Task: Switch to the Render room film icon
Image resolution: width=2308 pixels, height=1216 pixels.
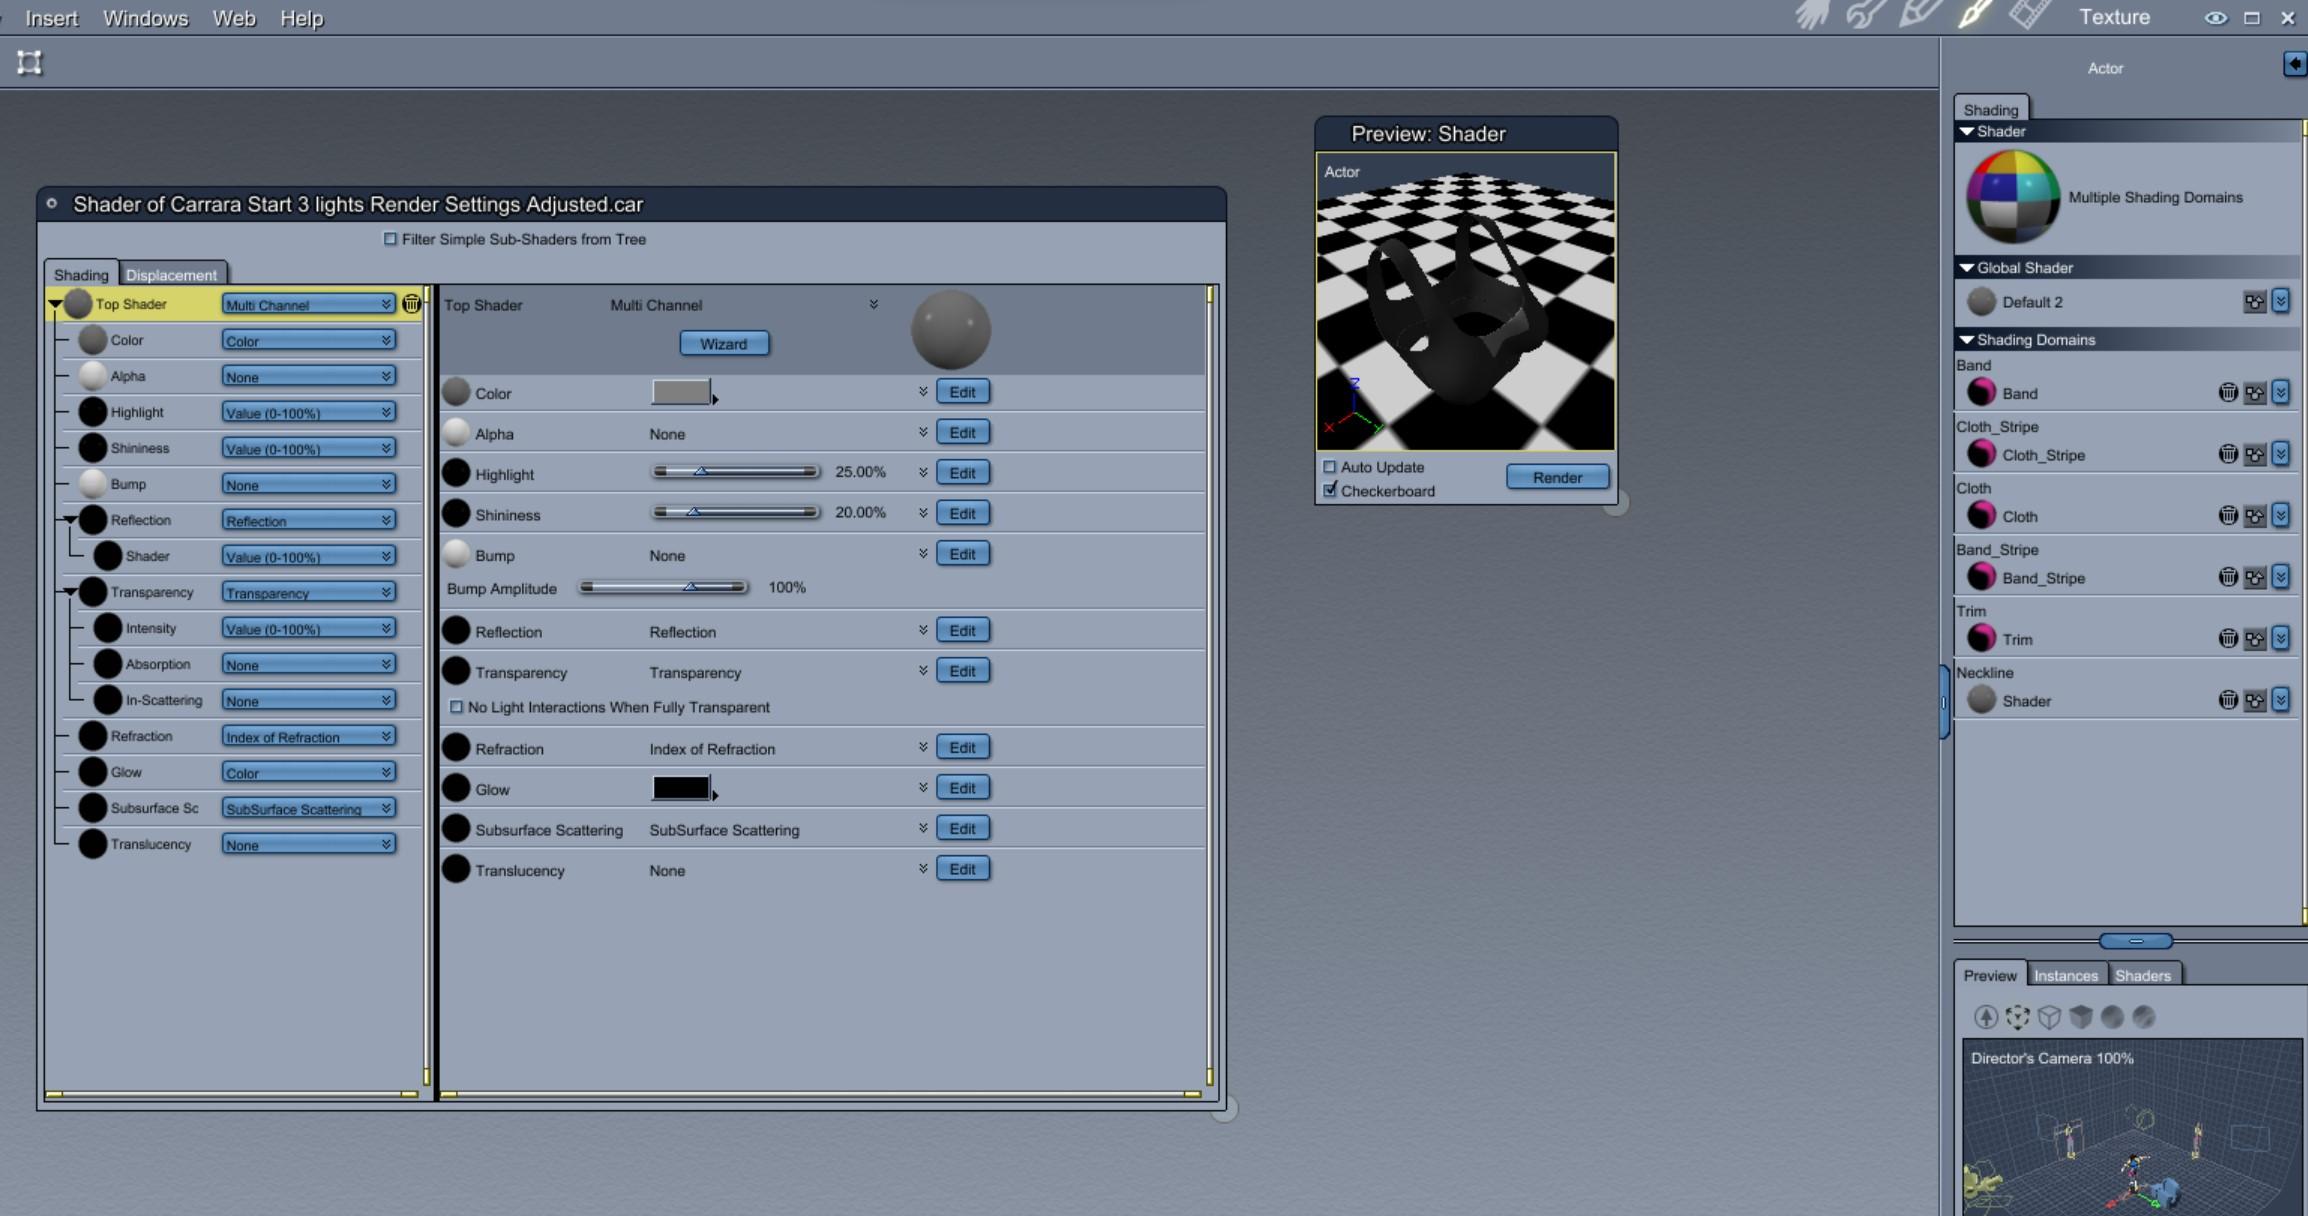Action: (x=2030, y=15)
